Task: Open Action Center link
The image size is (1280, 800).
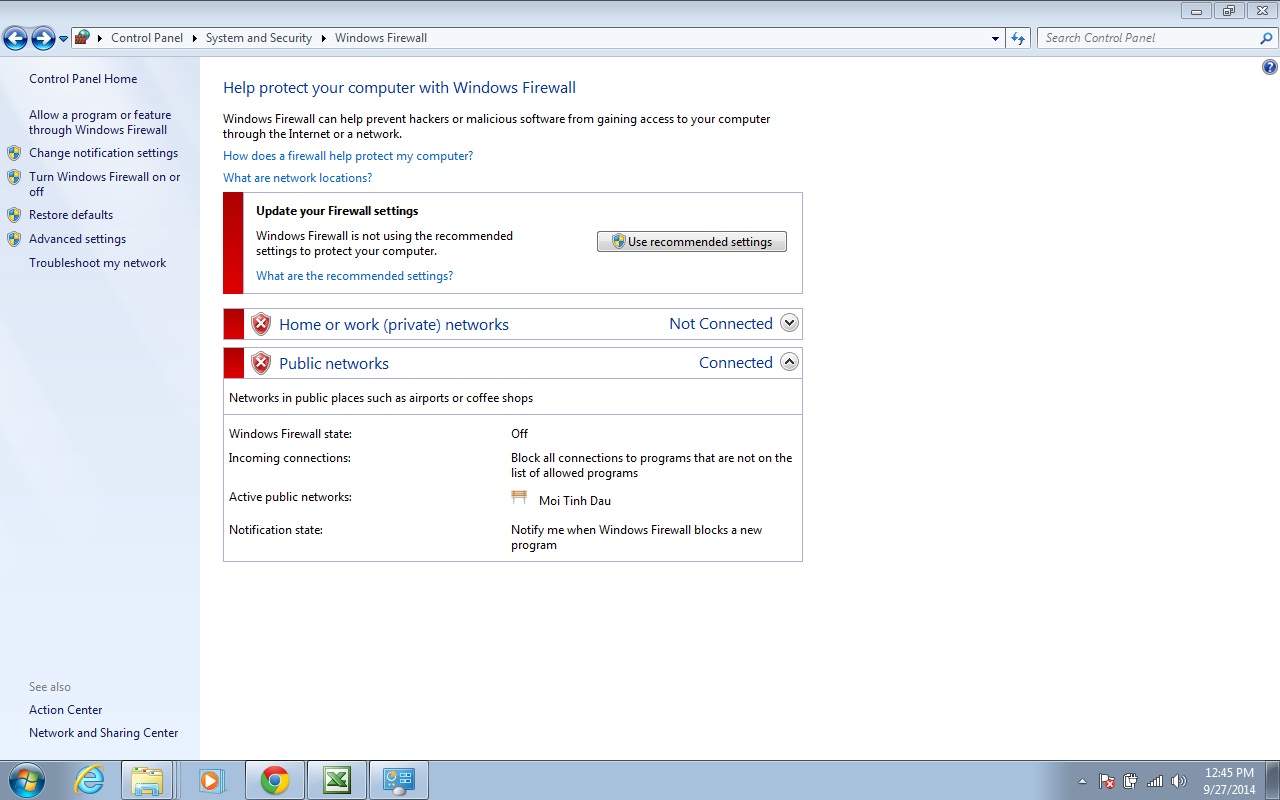Action: point(65,710)
